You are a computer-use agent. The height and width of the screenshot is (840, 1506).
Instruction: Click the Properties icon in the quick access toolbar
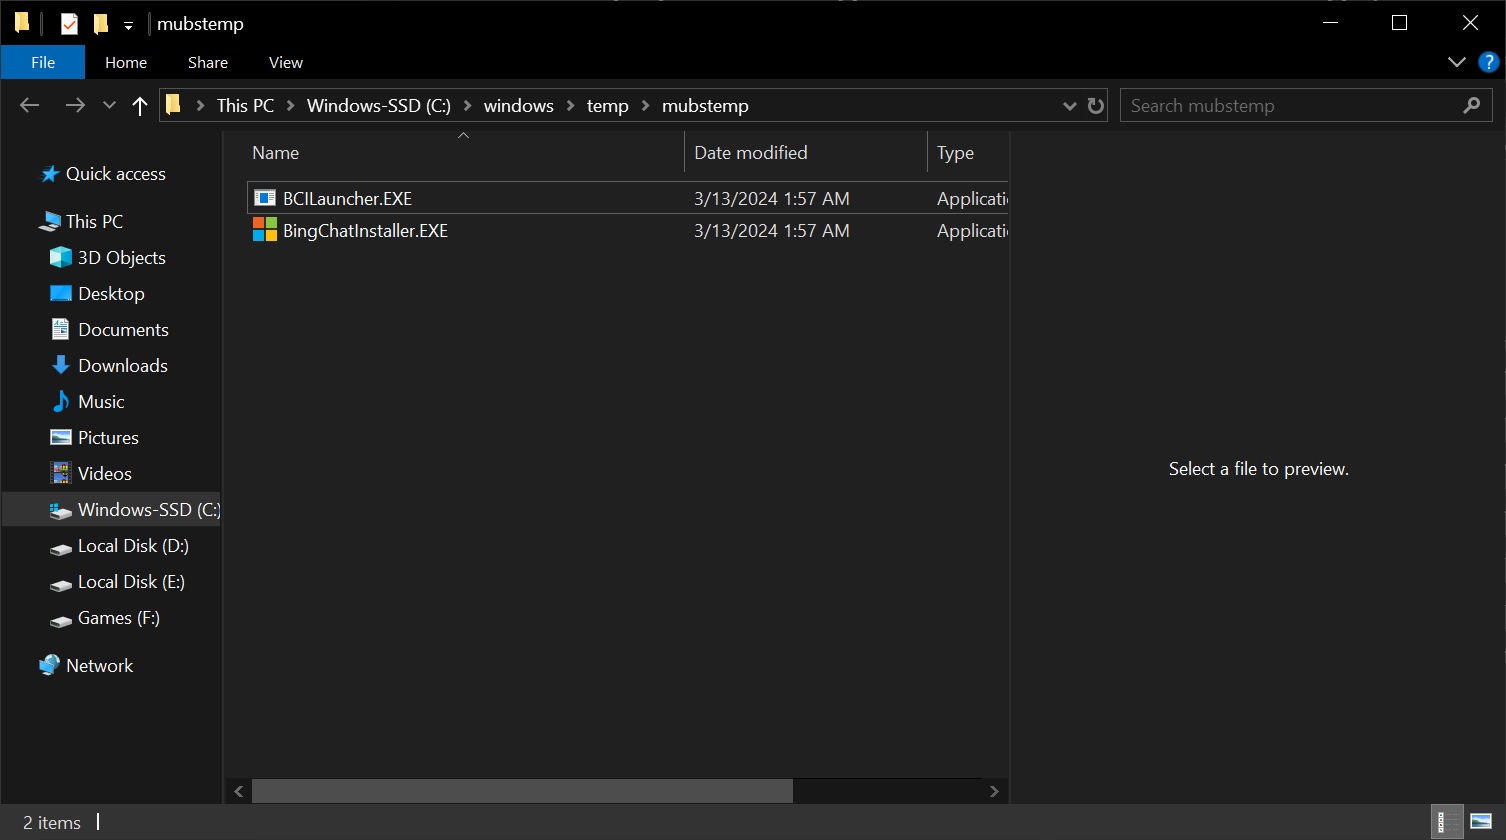pos(67,22)
